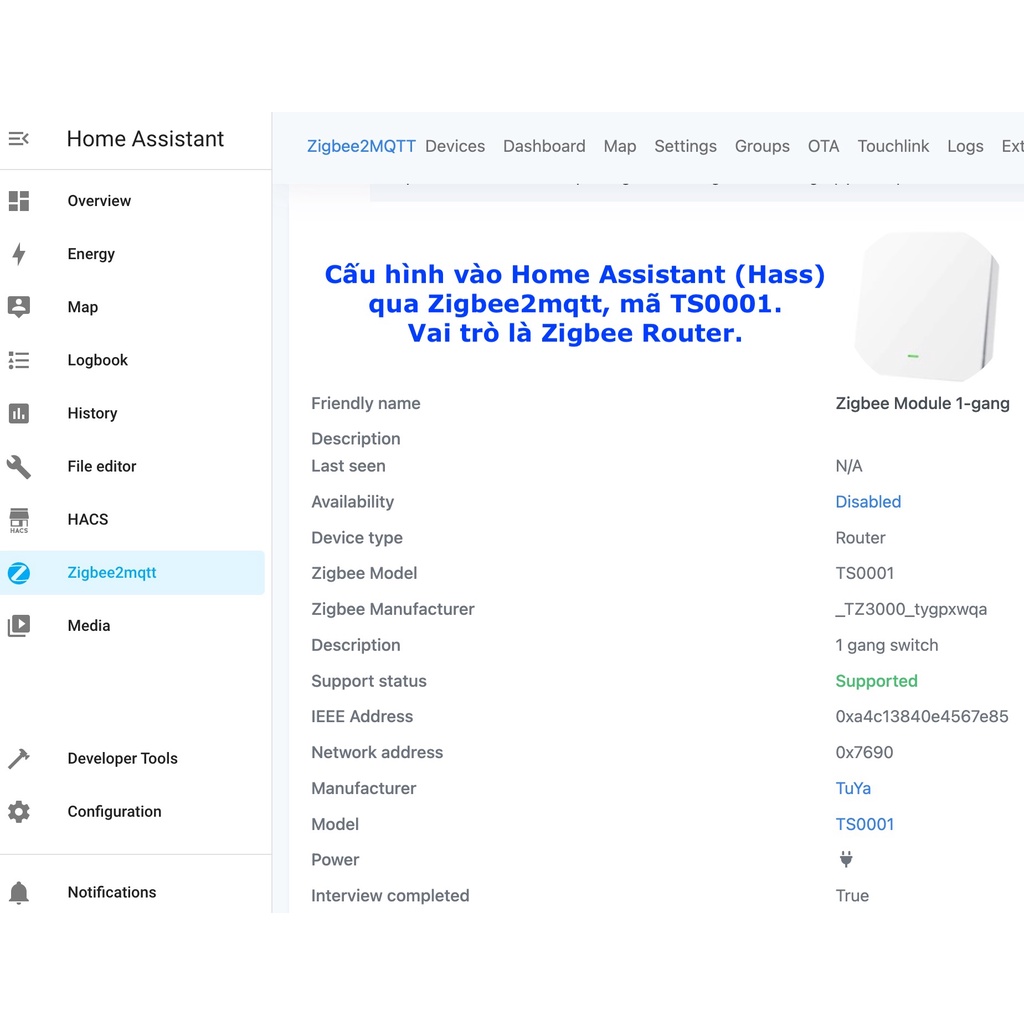Open the Overview dashboard icon

[x=19, y=201]
